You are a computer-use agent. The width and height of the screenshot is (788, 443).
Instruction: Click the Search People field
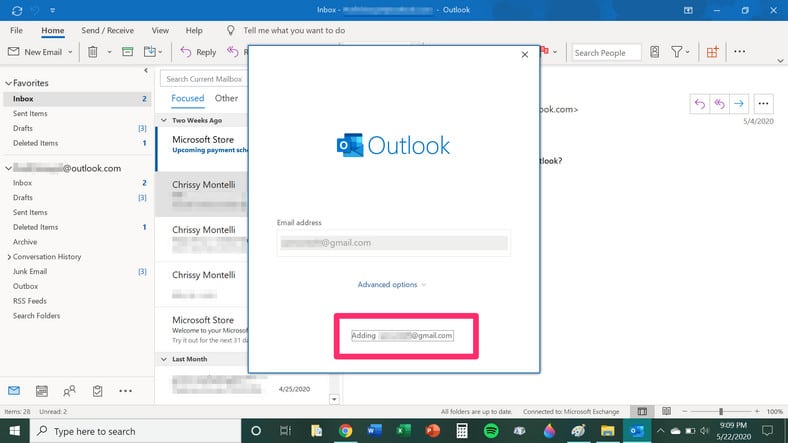tap(606, 52)
